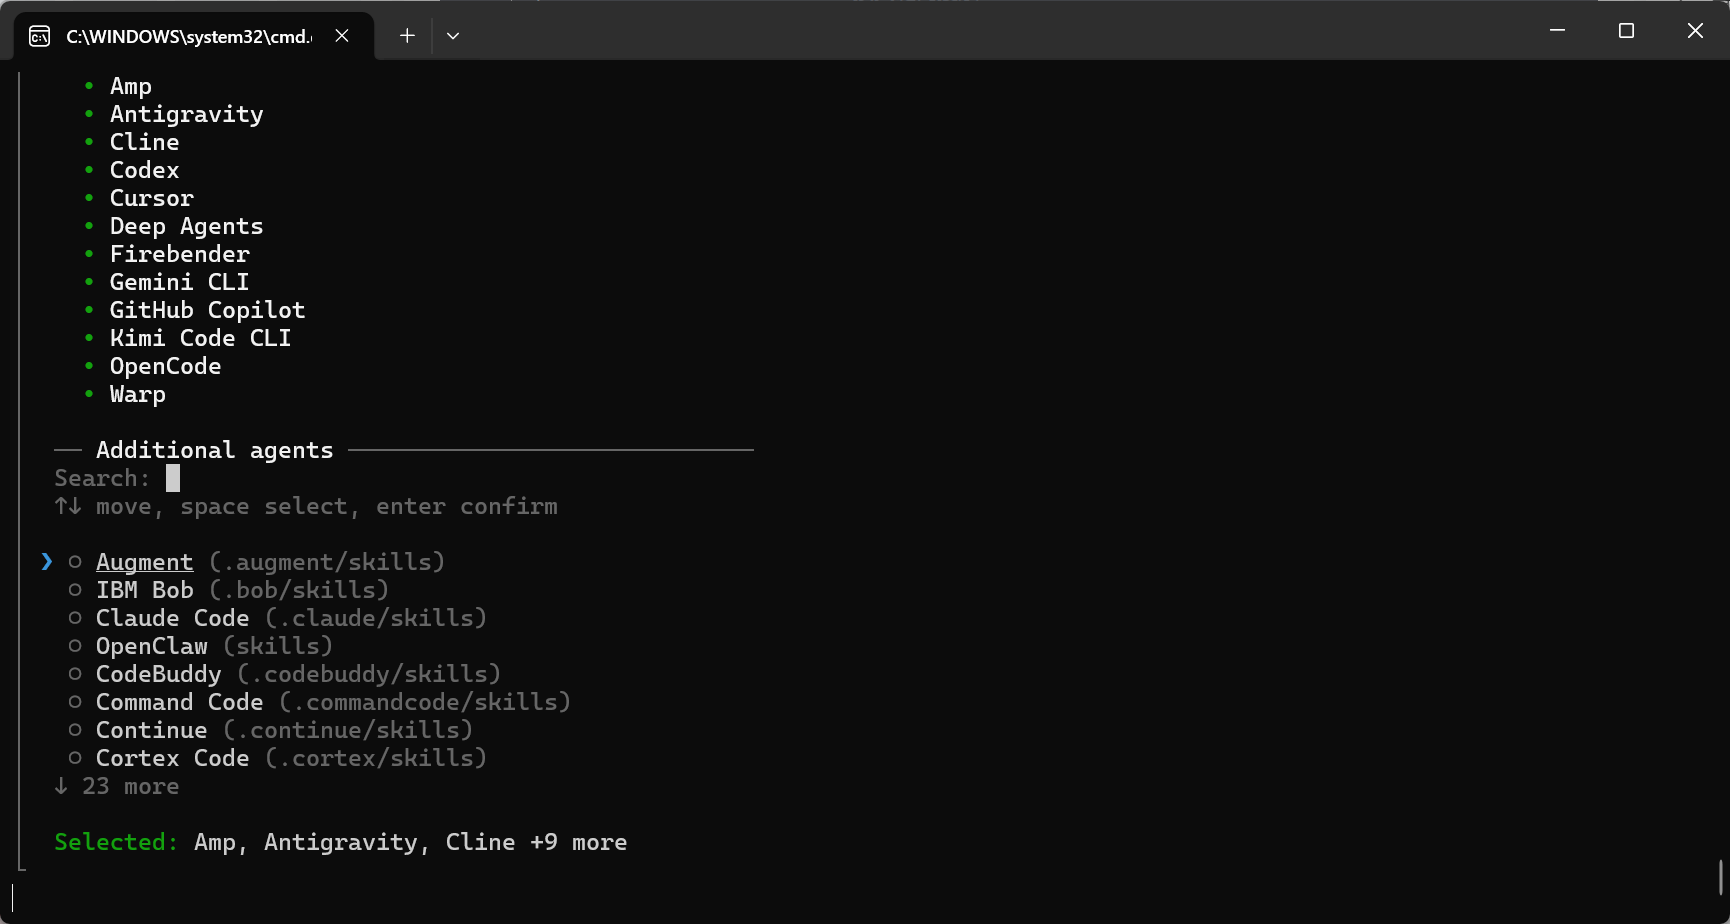
Task: Toggle the Claude Code agent radio circle
Action: pyautogui.click(x=75, y=618)
